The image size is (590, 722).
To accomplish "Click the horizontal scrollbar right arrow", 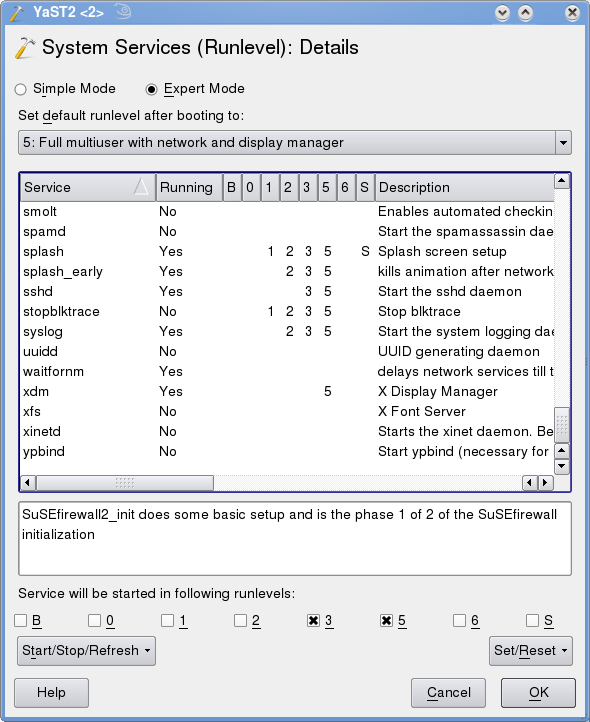I will [546, 483].
